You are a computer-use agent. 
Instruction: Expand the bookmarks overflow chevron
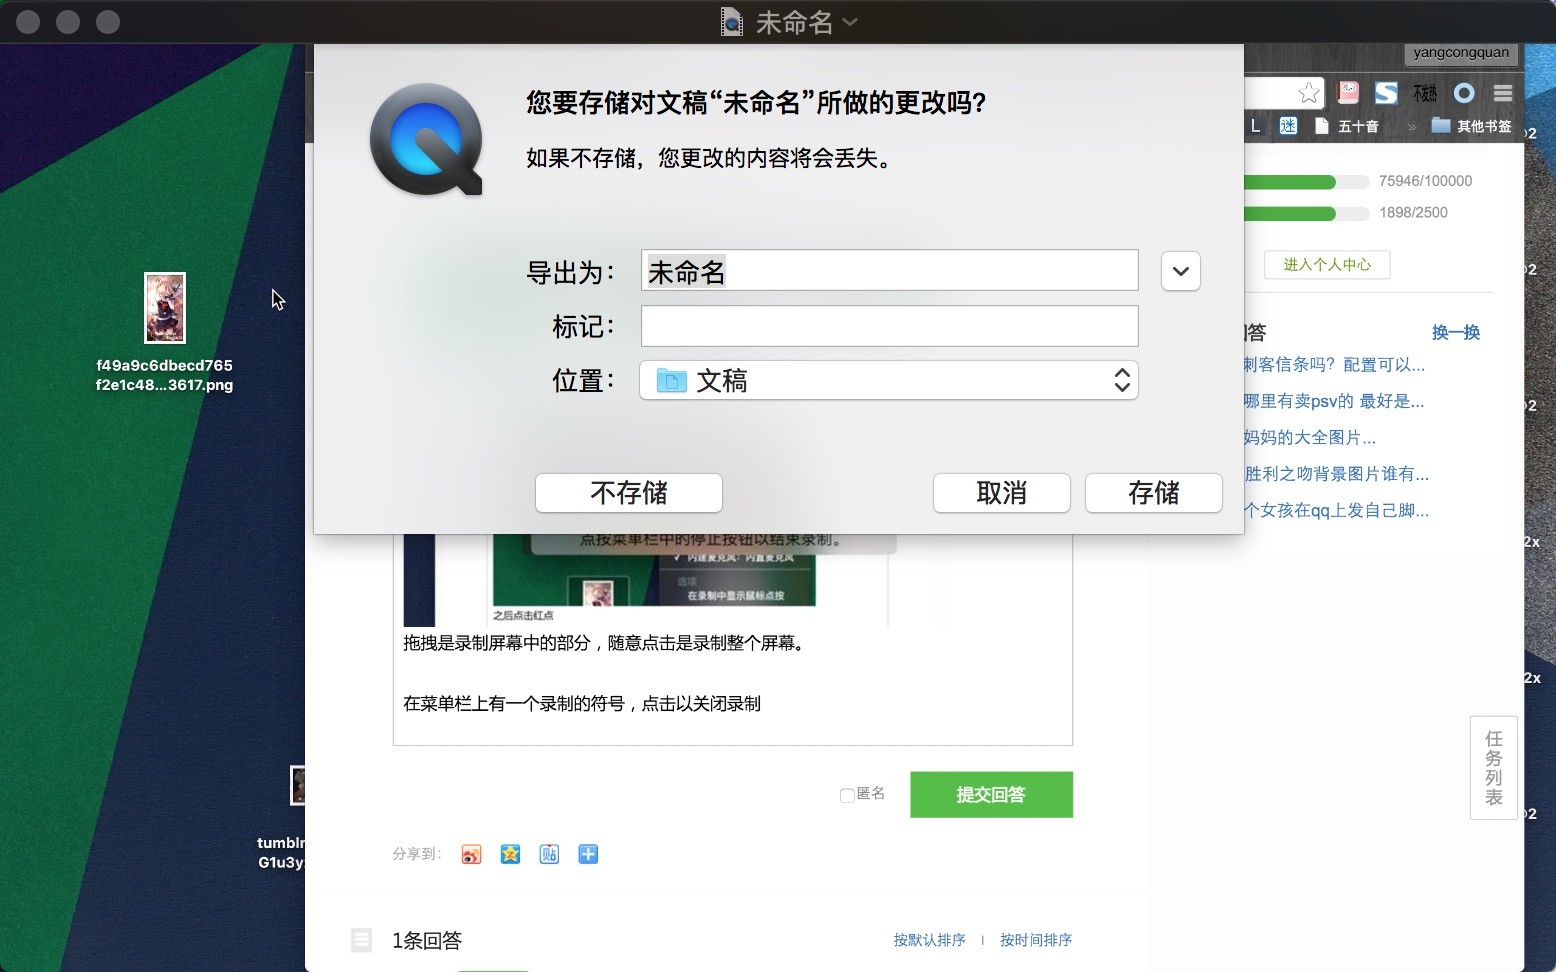[1411, 126]
